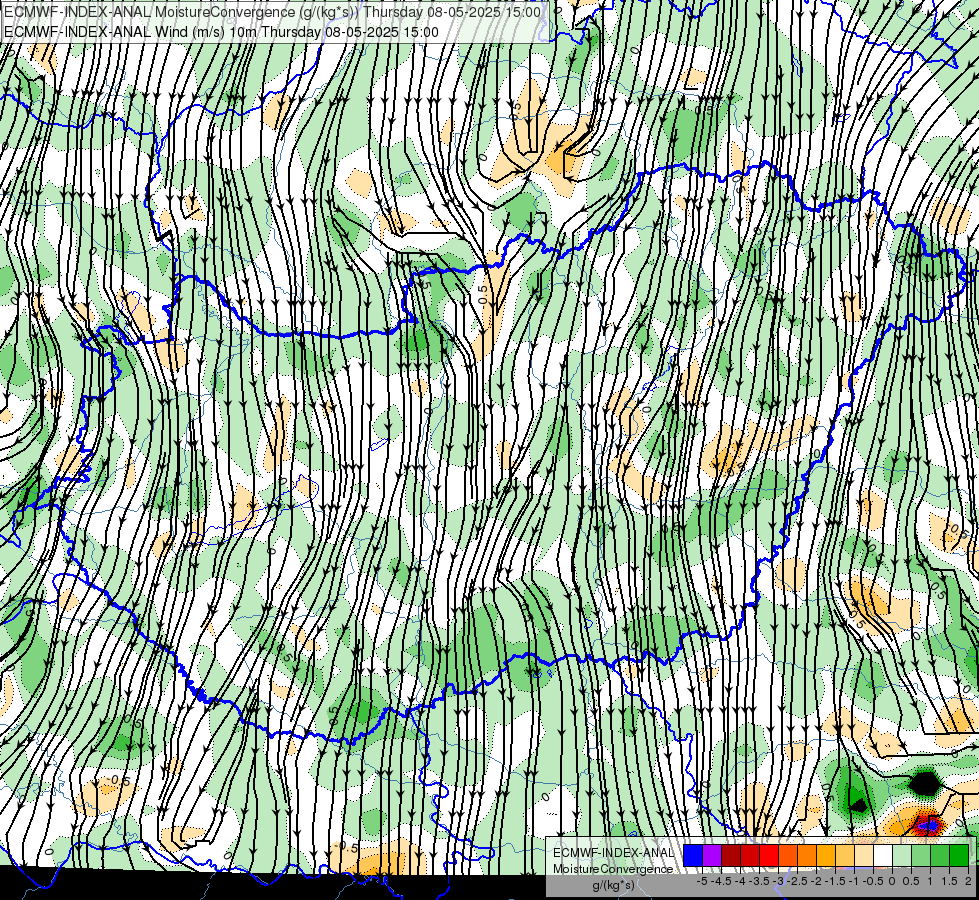Click the MoistureConvergence label in the legend
979x900 pixels.
(x=613, y=869)
